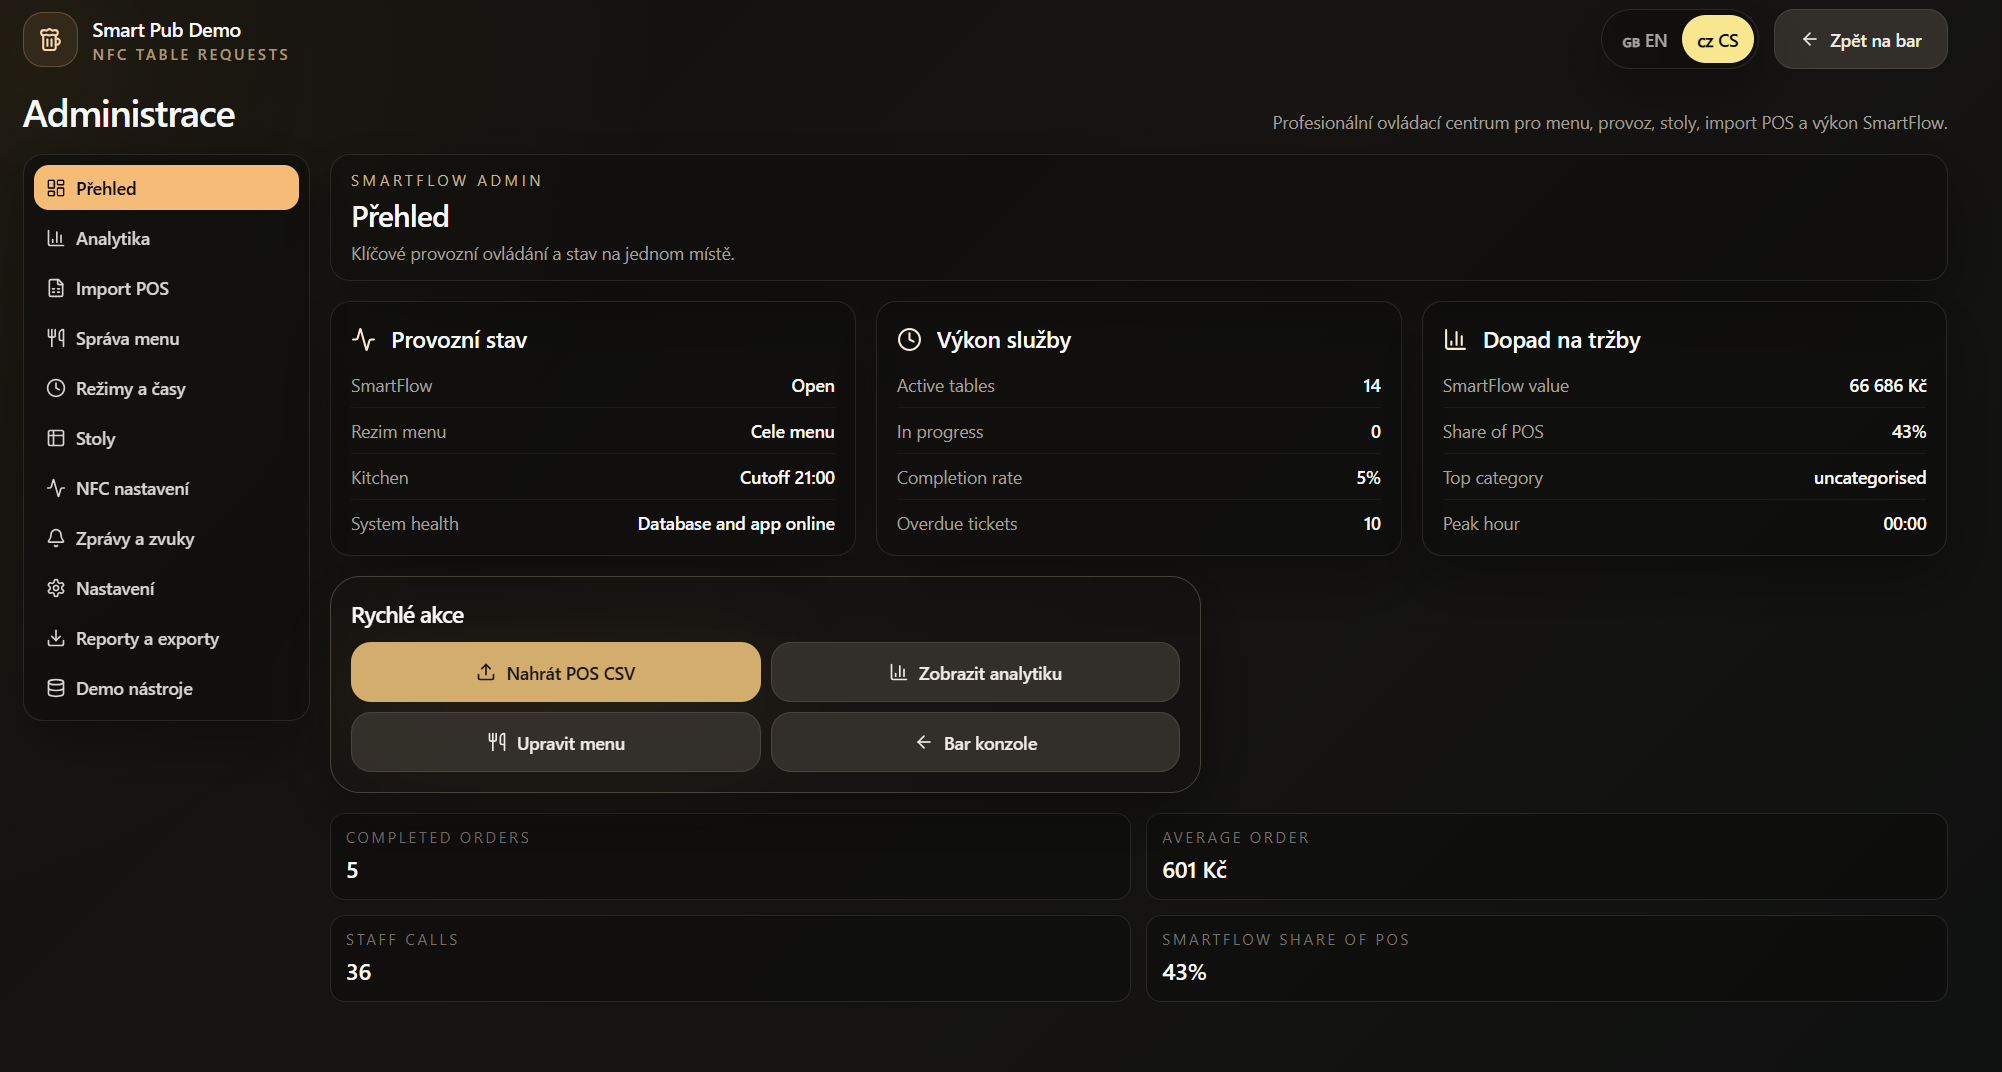Open Reporty a exporty section
Screen dimensions: 2002x1072
(x=166, y=638)
